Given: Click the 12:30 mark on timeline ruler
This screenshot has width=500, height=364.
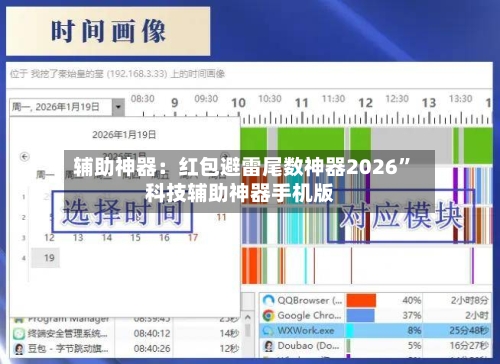Looking at the screenshot, I should pos(397,99).
